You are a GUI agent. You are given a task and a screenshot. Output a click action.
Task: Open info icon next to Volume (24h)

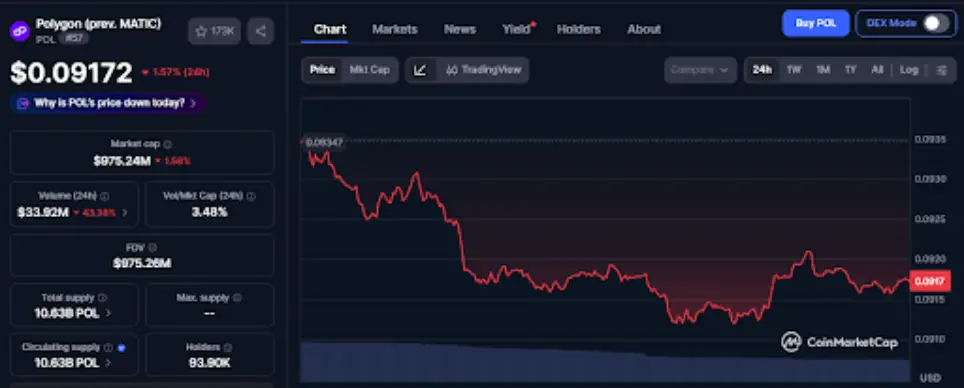point(105,196)
